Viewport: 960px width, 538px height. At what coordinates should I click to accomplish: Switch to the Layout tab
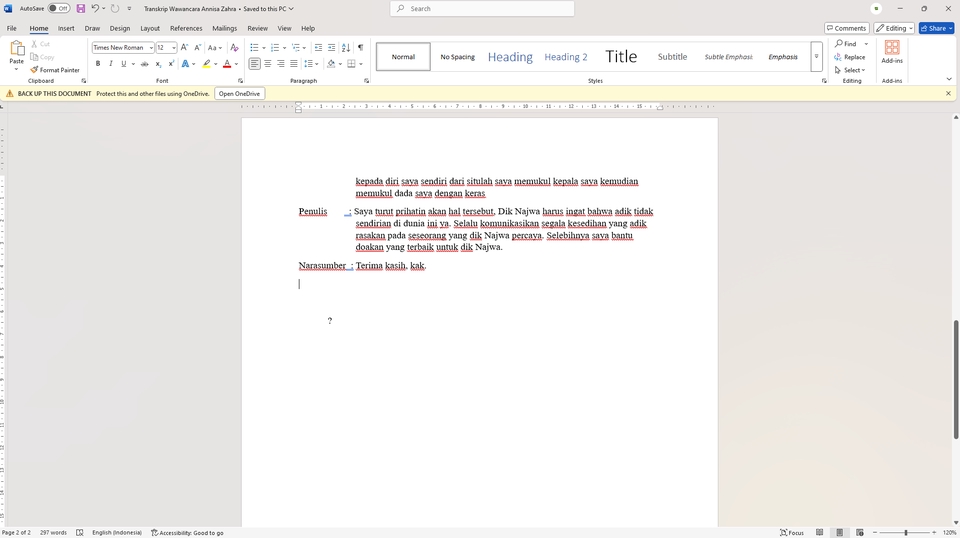[x=150, y=28]
